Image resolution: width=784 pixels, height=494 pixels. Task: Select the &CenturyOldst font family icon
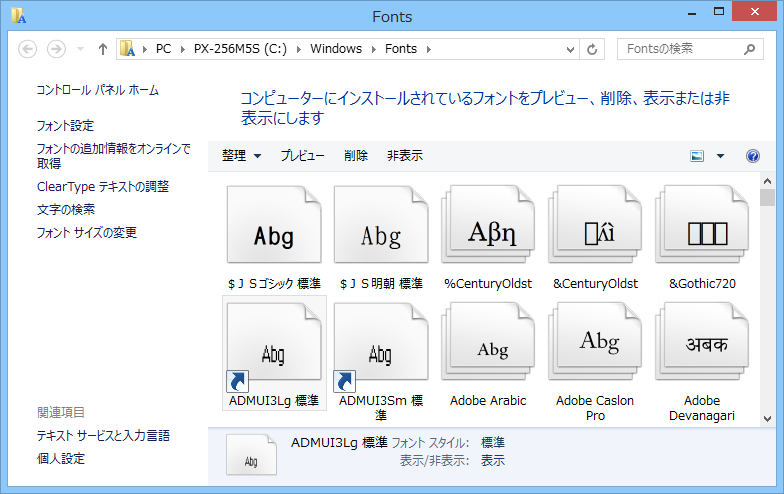tap(595, 224)
